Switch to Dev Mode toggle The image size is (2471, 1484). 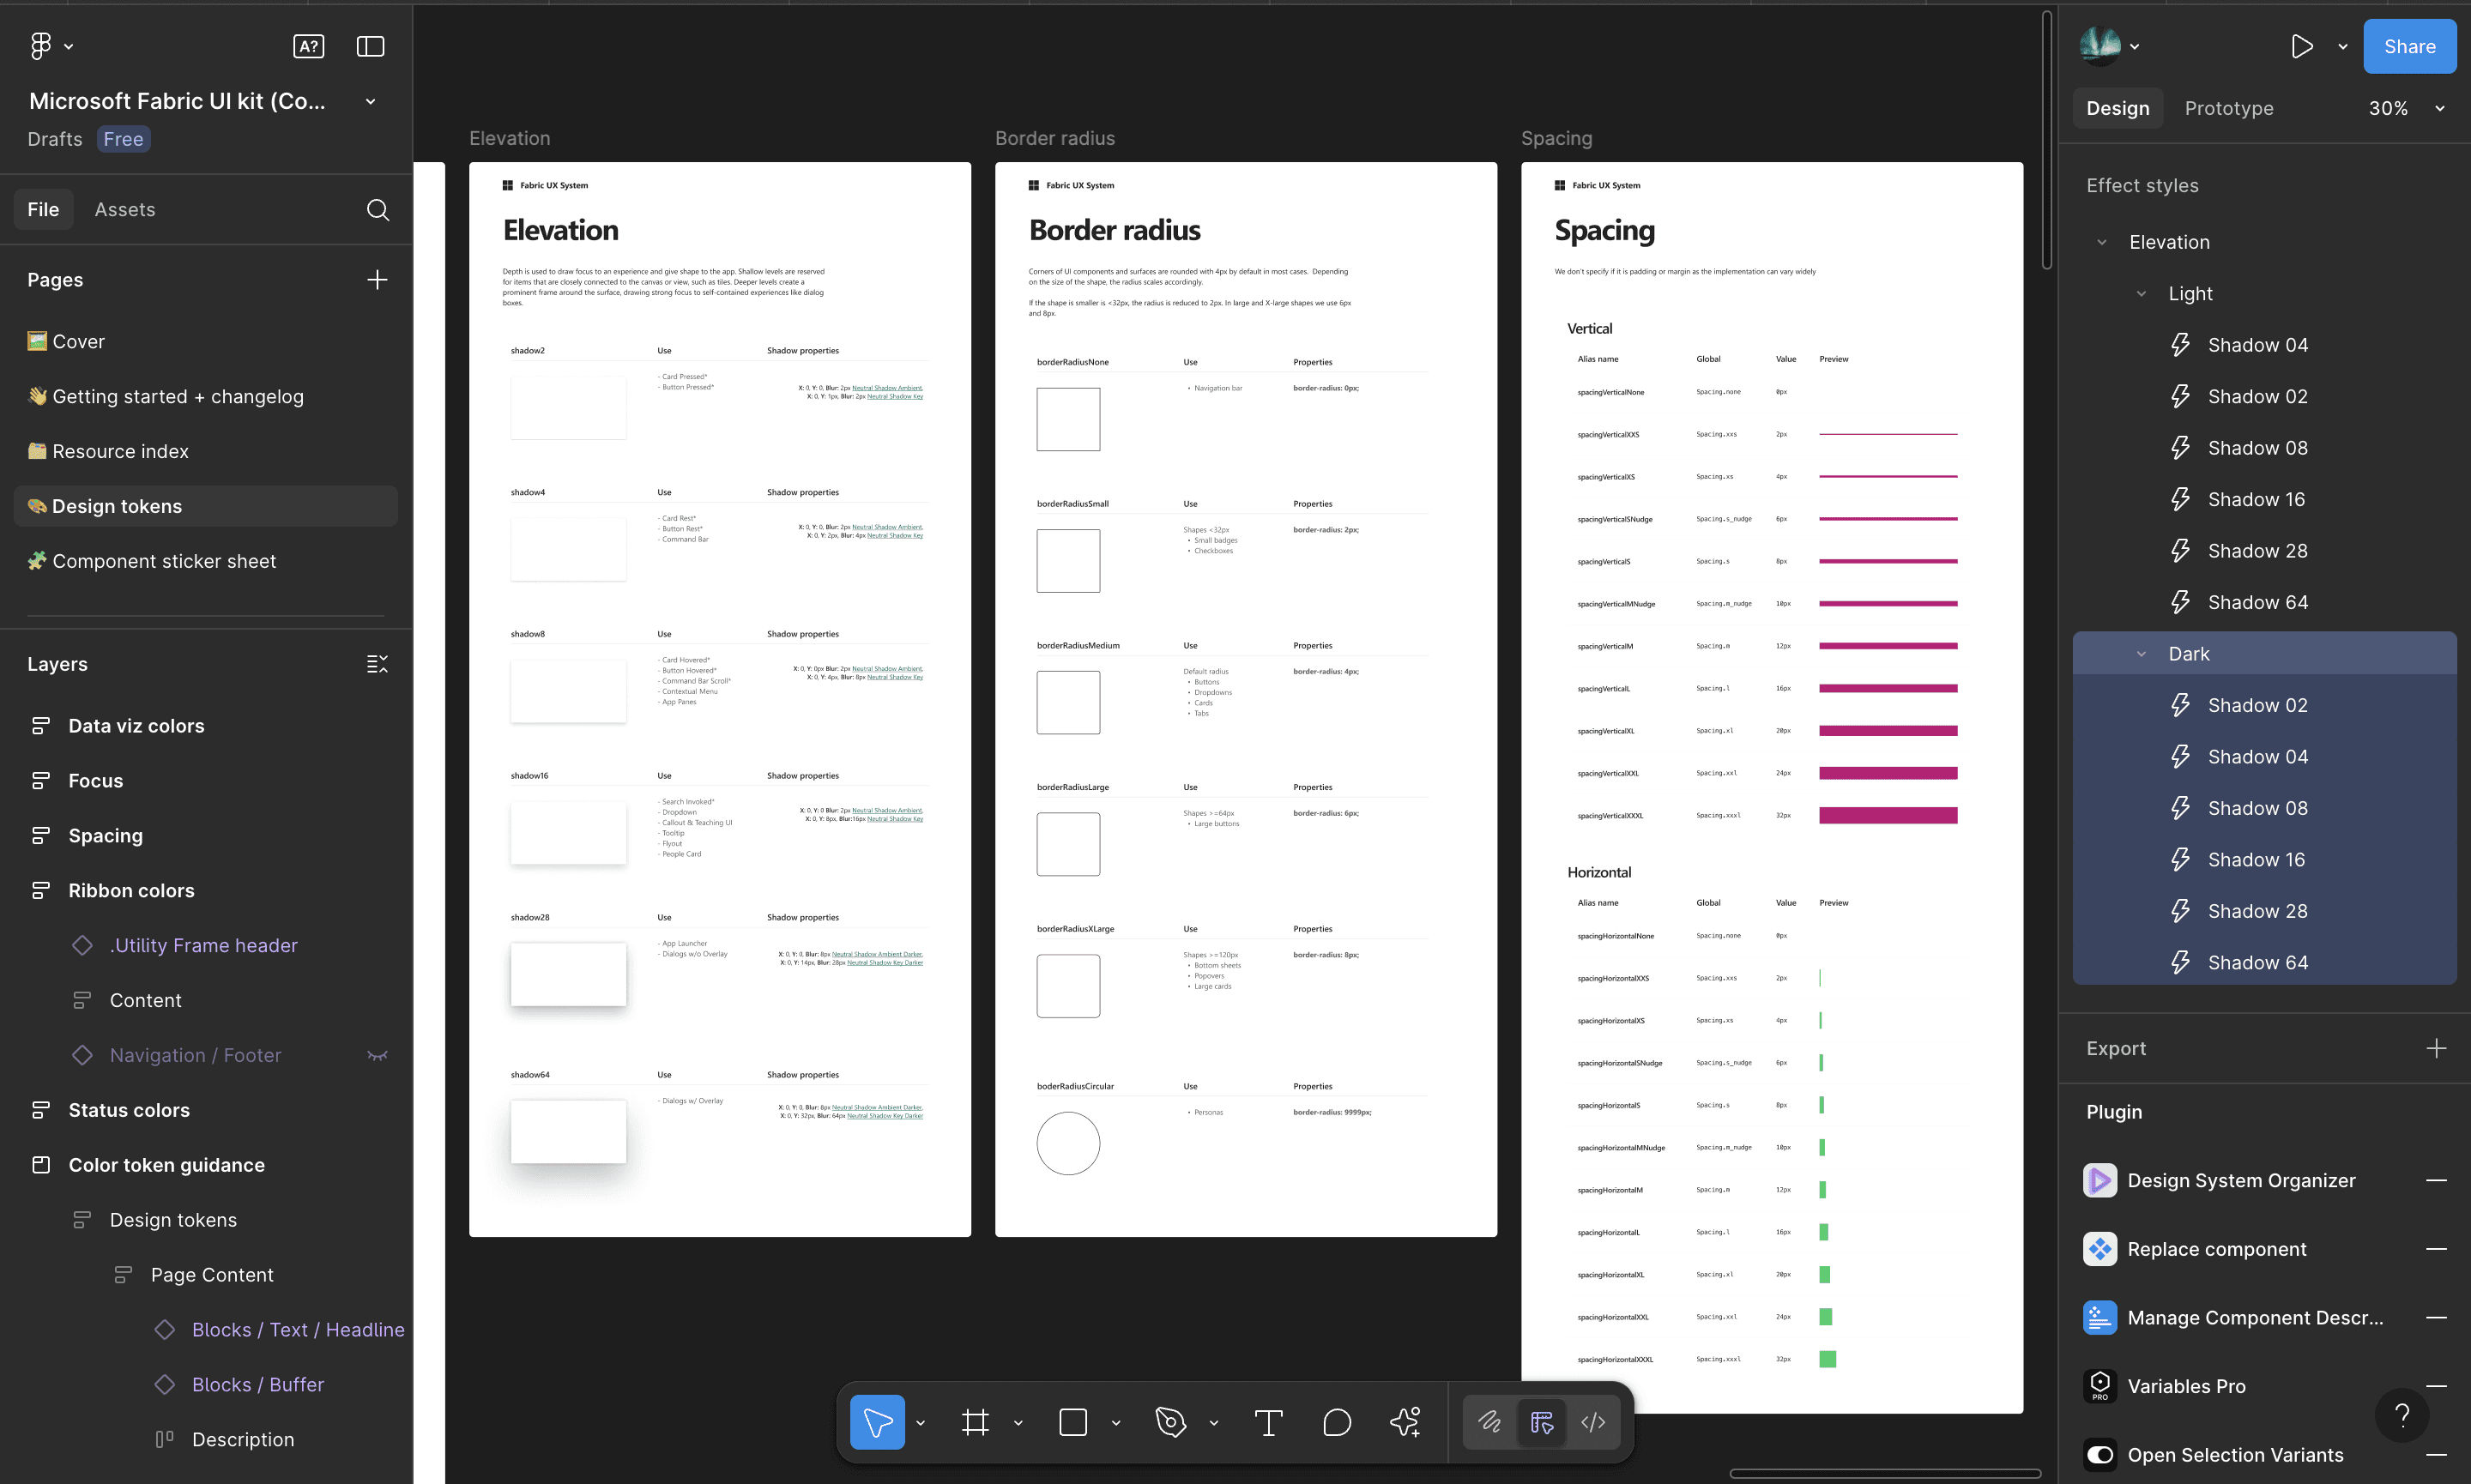pyautogui.click(x=1593, y=1422)
